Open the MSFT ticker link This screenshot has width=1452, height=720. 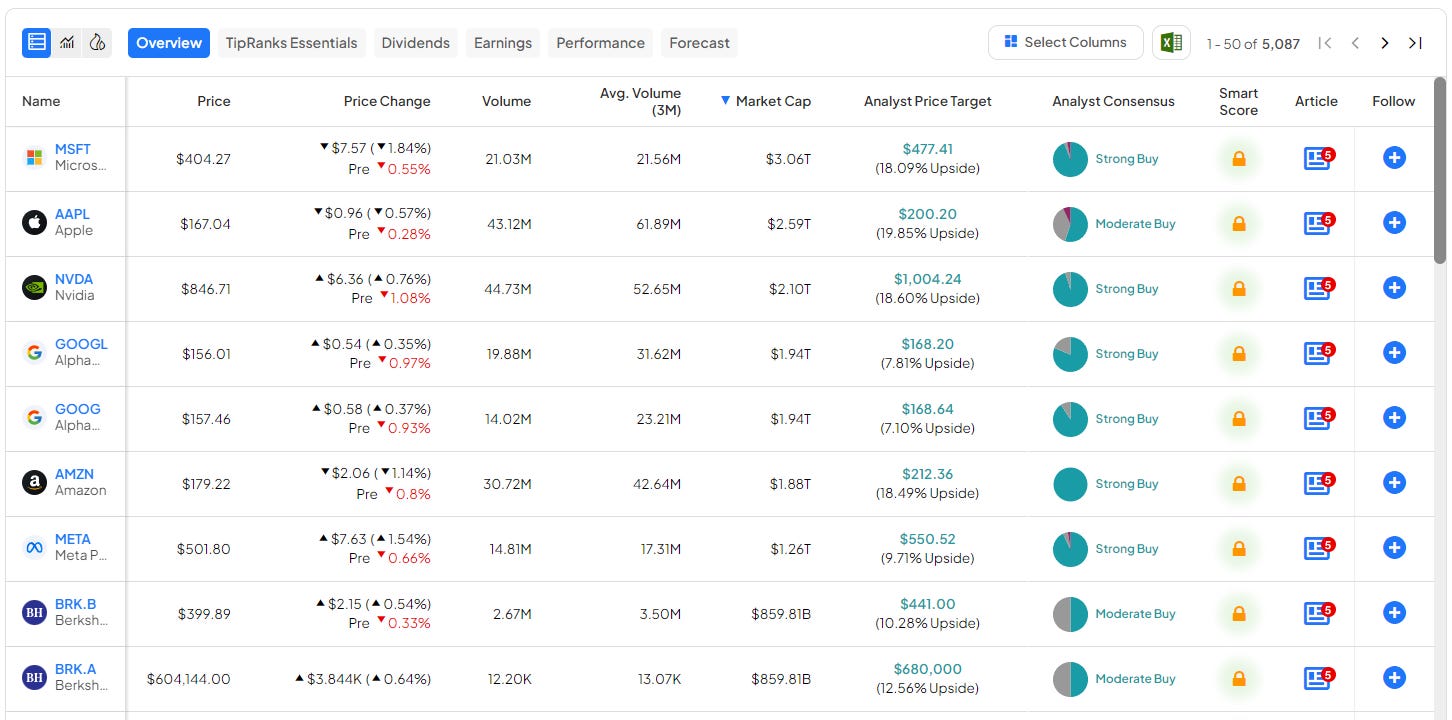73,149
